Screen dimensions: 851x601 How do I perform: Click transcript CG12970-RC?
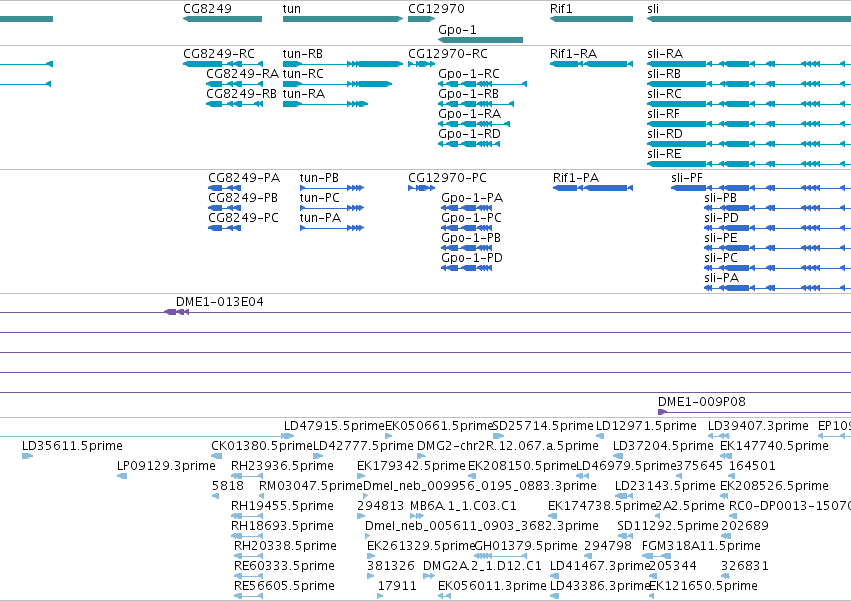(x=422, y=64)
